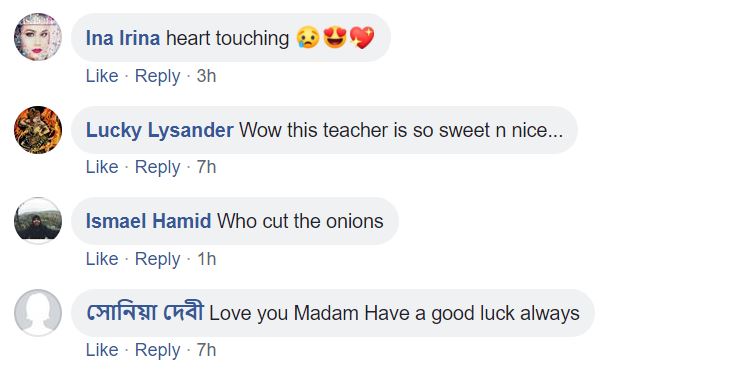
Task: Reply to Lucky Lysander's comment
Action: tap(157, 168)
